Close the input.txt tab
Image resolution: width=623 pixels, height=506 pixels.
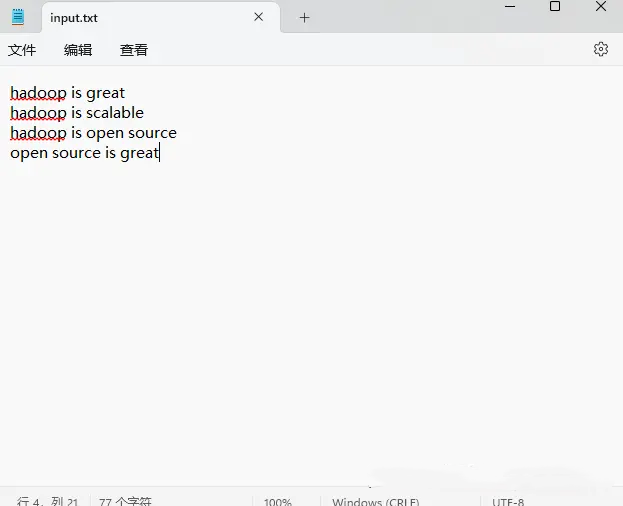coord(259,17)
